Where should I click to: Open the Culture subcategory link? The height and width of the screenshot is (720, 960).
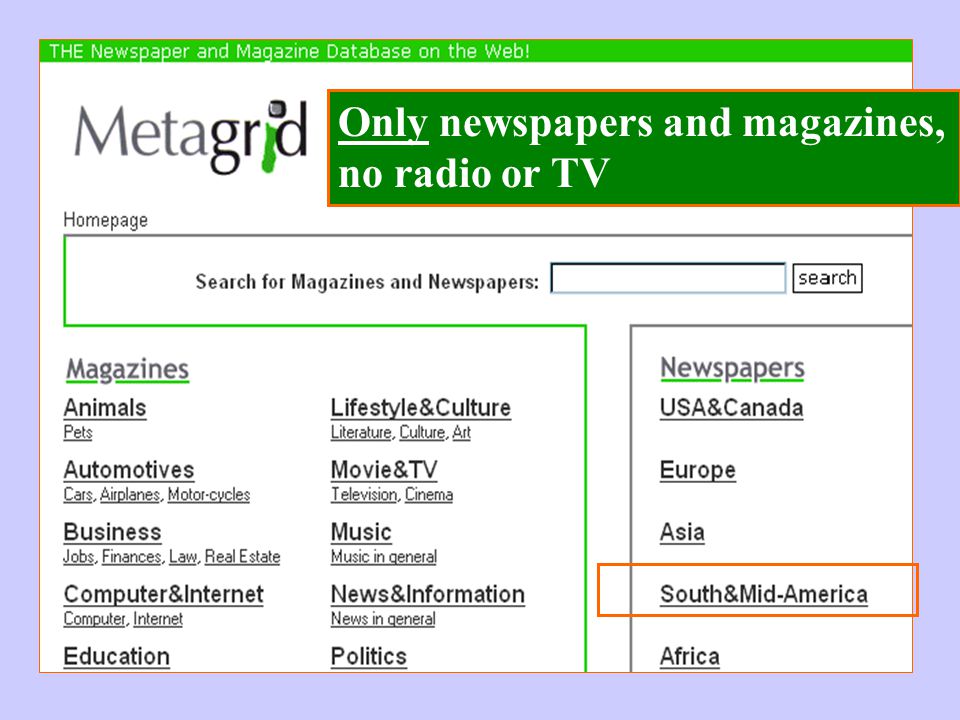pyautogui.click(x=422, y=432)
